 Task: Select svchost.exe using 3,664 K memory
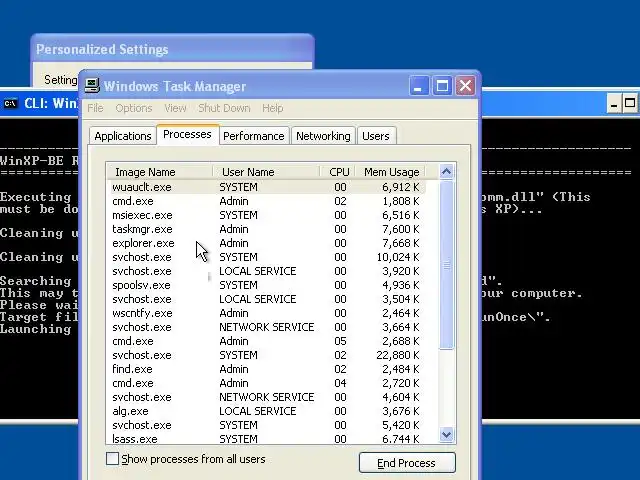pyautogui.click(x=268, y=327)
